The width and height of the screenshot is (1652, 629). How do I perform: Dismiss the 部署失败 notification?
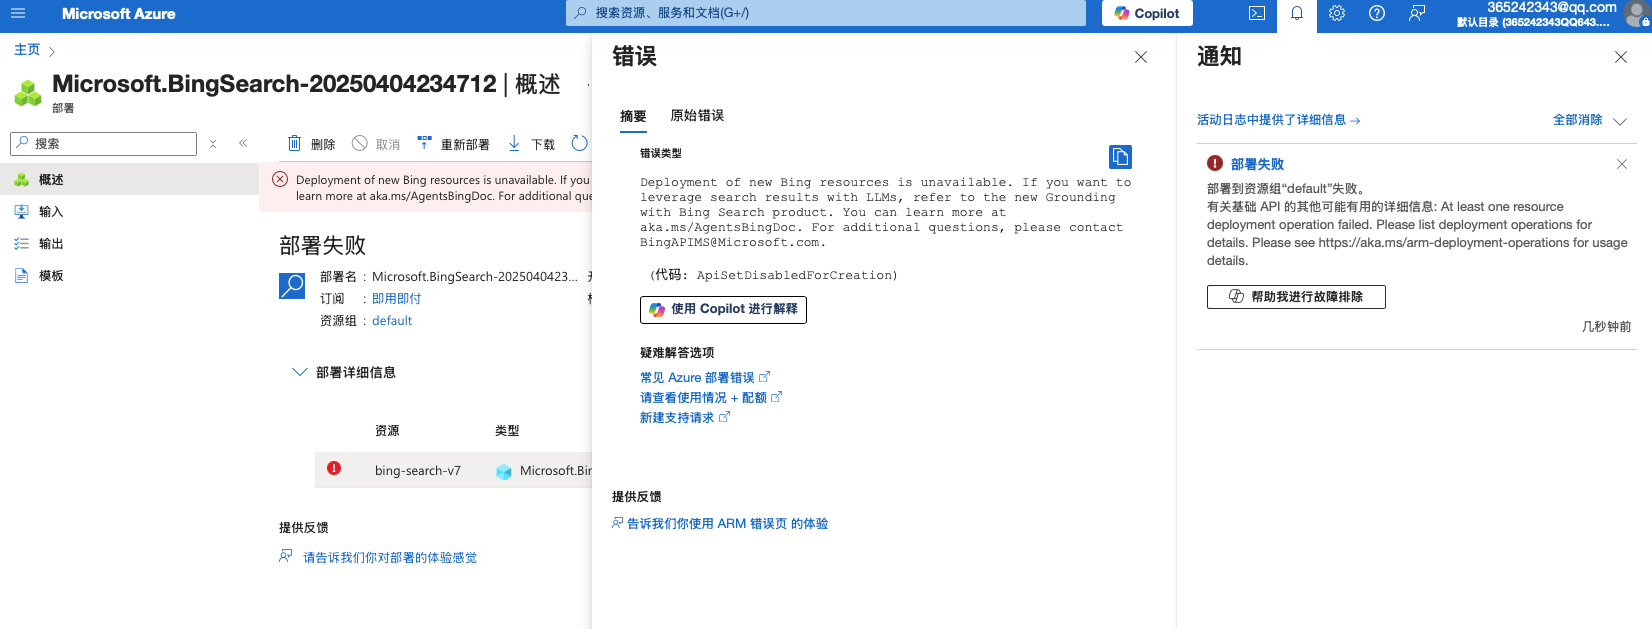pos(1622,164)
